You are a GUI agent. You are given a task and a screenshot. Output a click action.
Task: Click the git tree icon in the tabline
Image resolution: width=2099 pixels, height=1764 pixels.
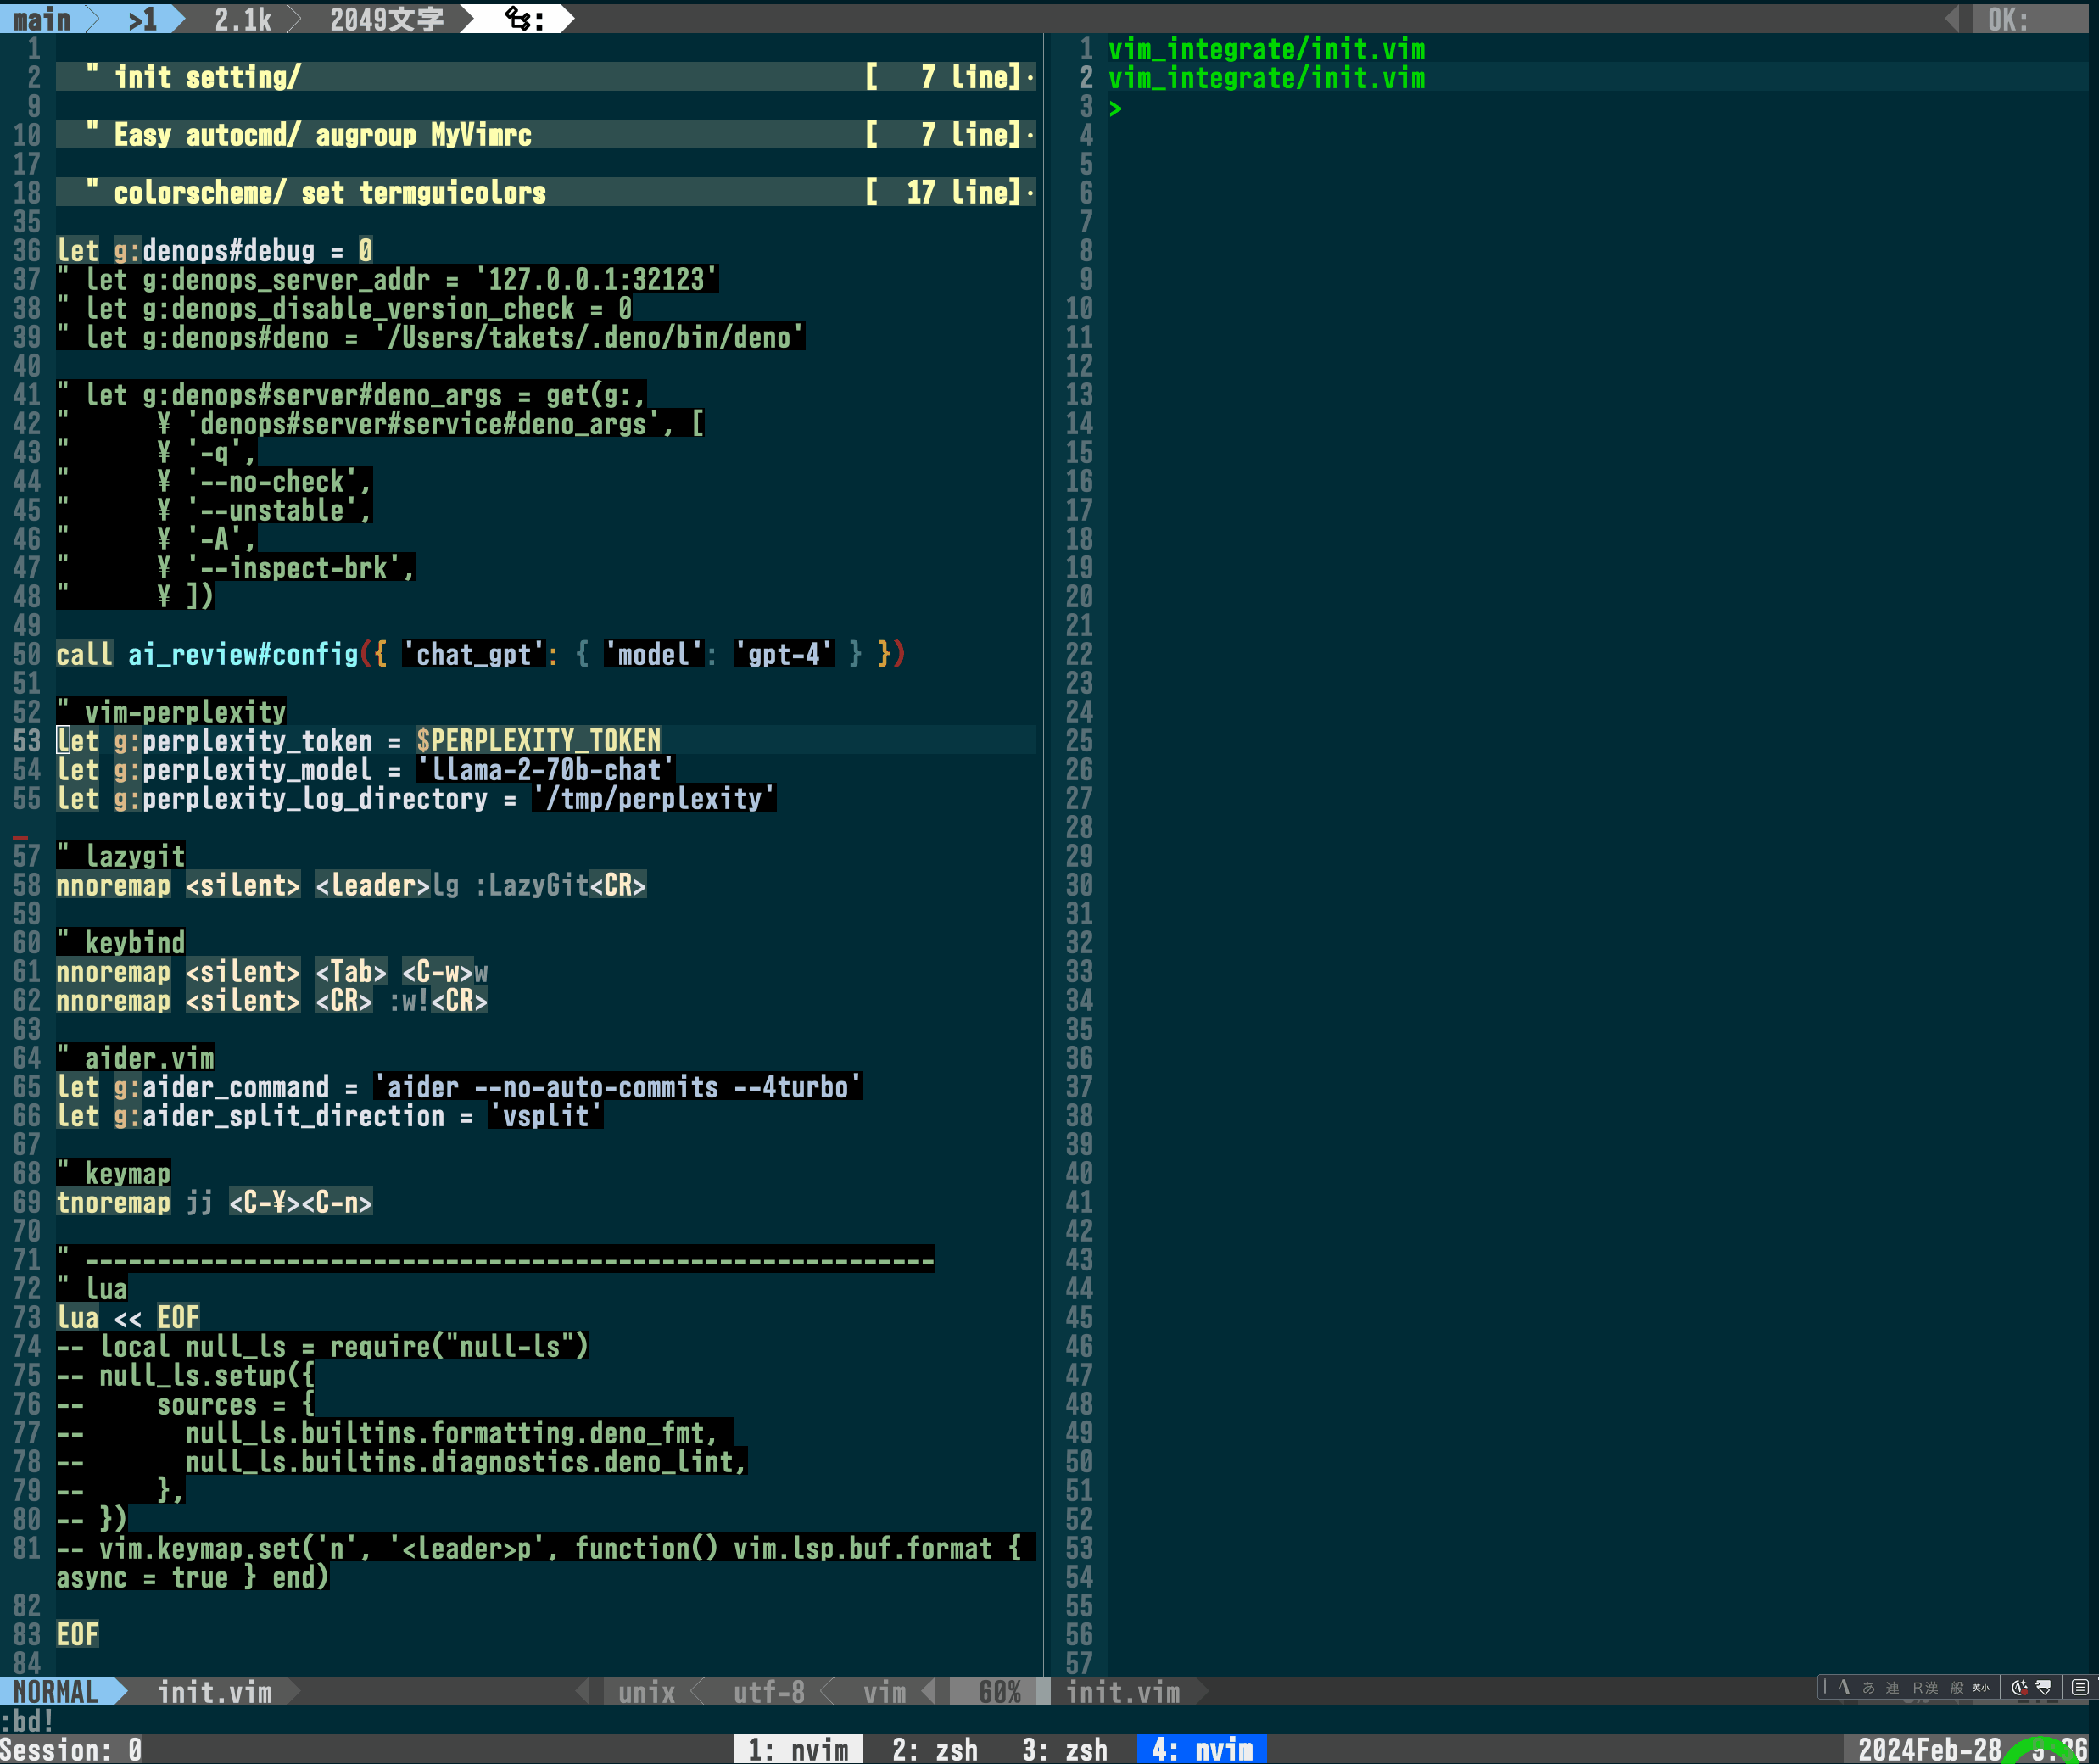point(520,18)
